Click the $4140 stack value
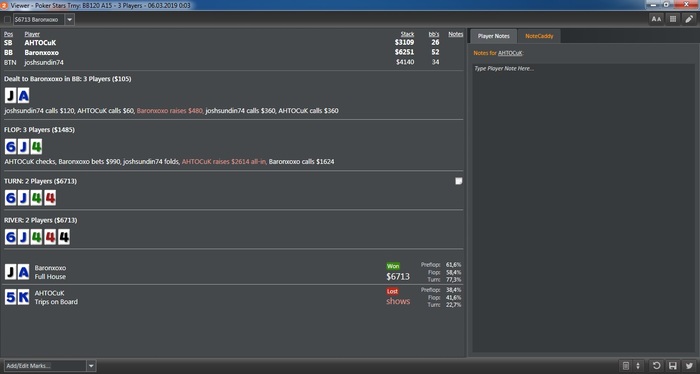Screen dimensions: 700x374 pos(405,62)
